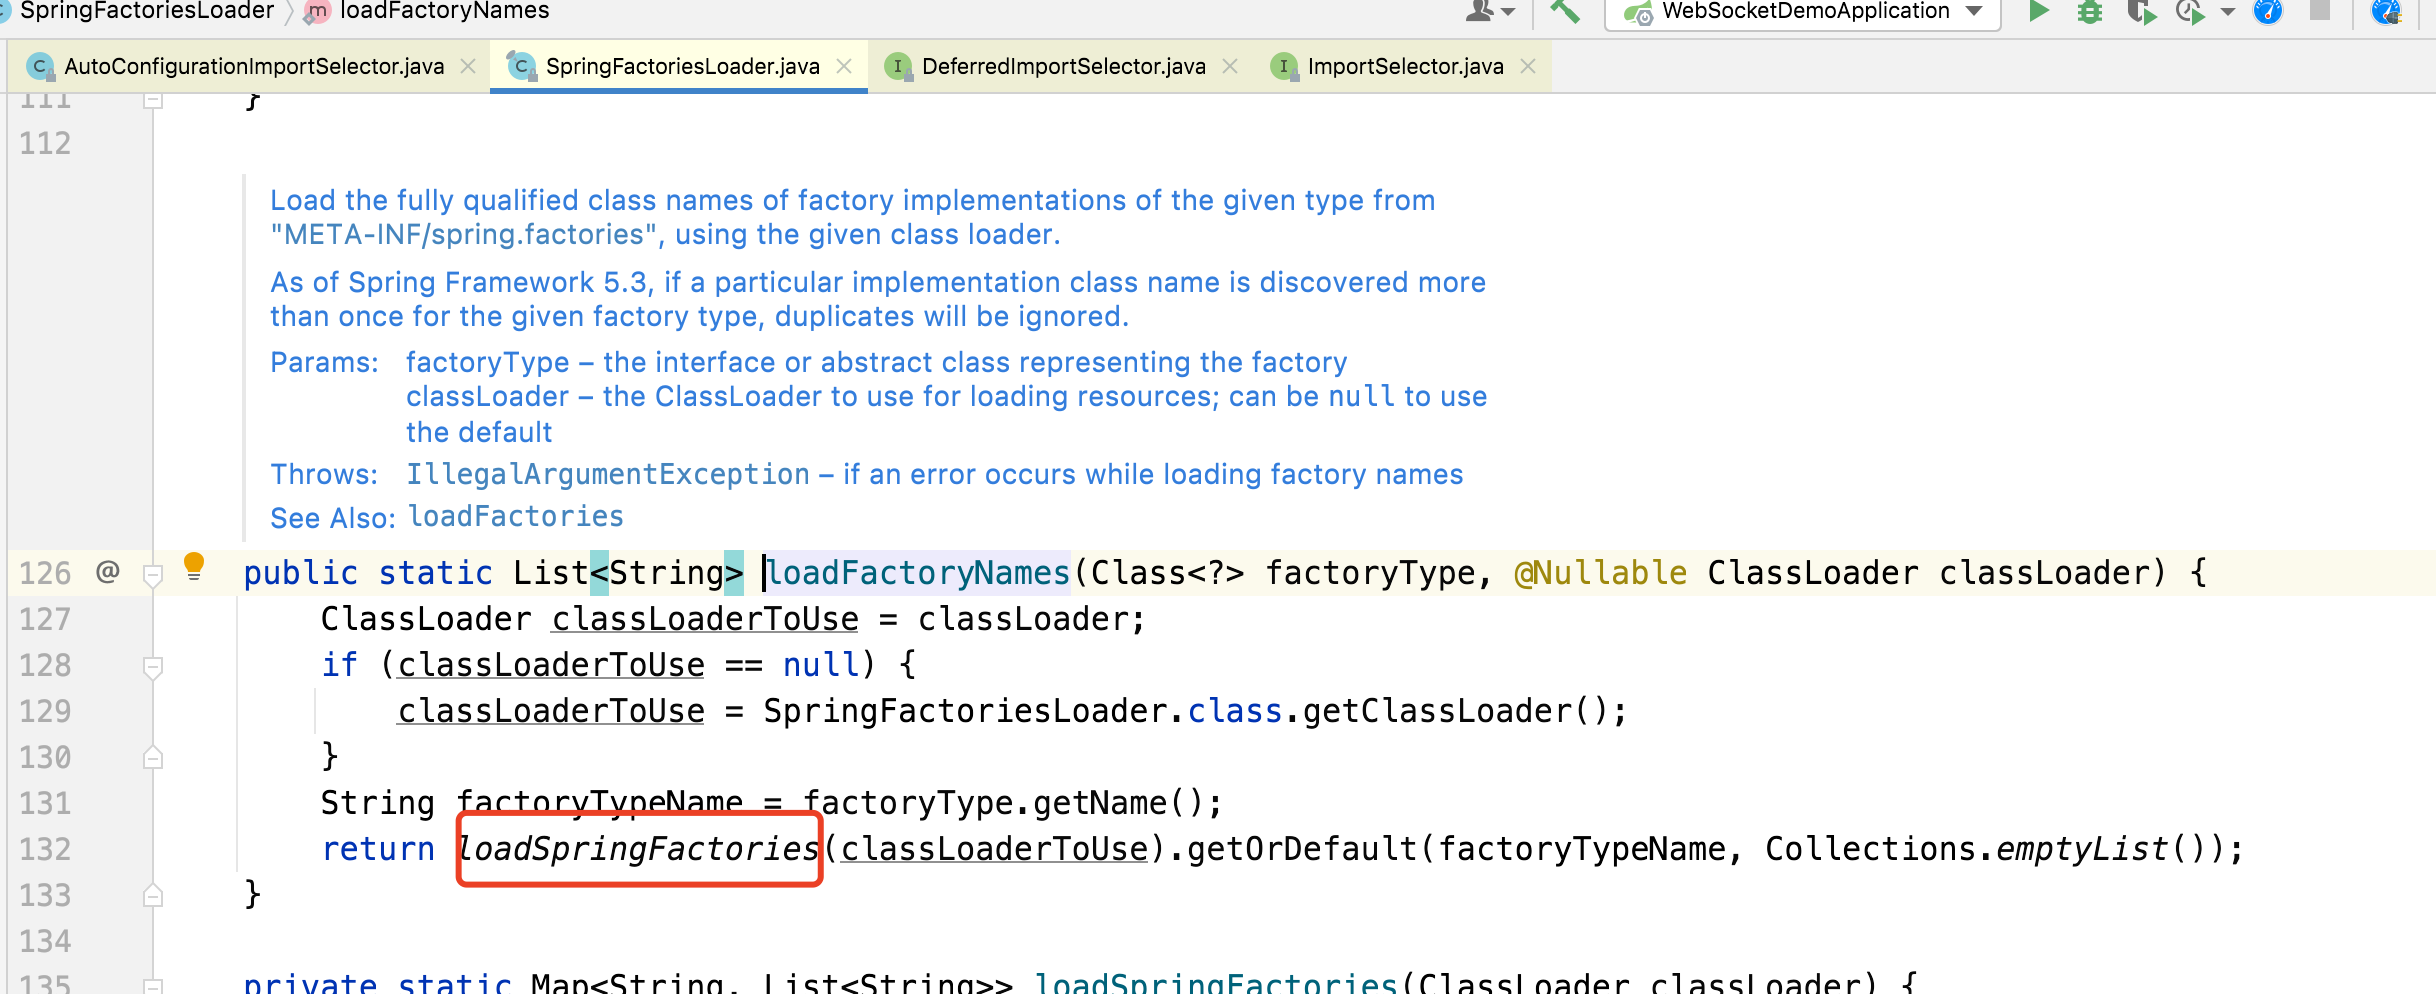Expand user account dropdown arrow
This screenshot has width=2436, height=994.
click(x=1508, y=12)
